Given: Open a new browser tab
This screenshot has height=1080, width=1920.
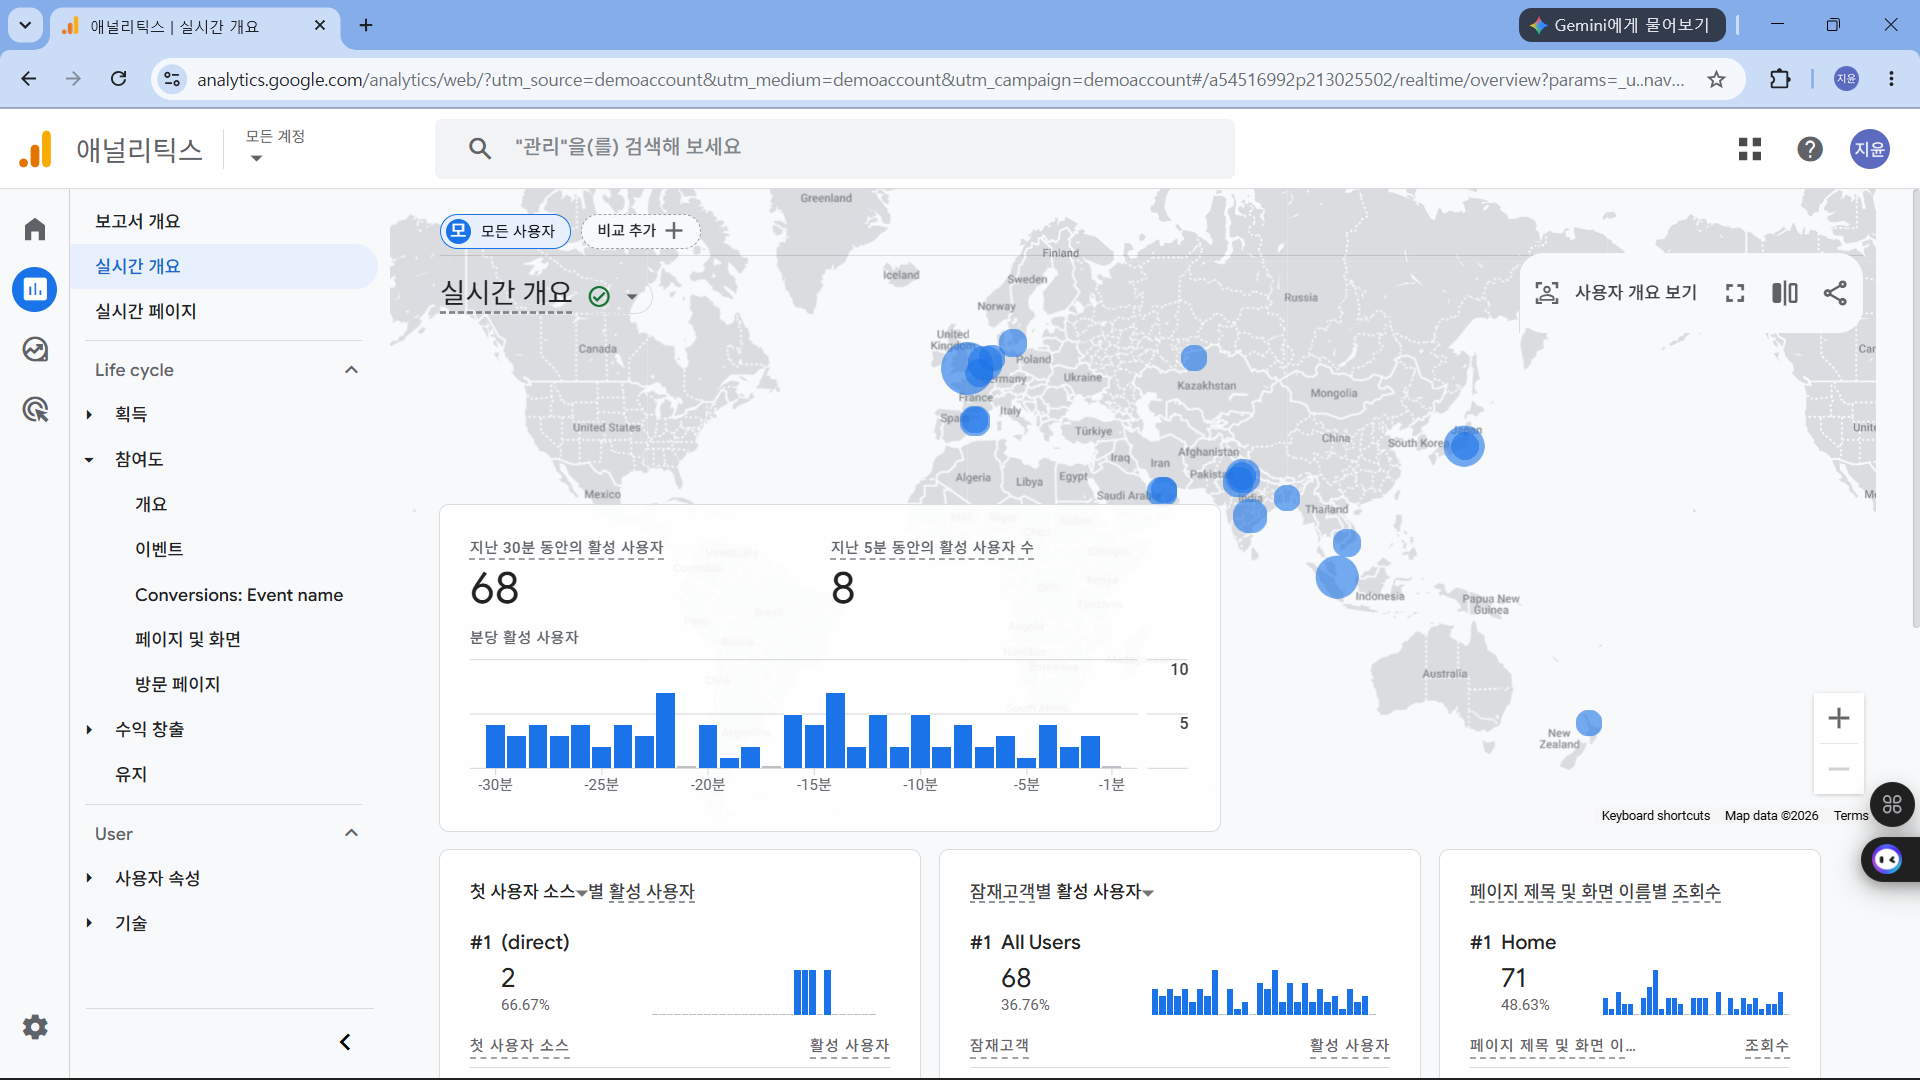Looking at the screenshot, I should pos(366,25).
